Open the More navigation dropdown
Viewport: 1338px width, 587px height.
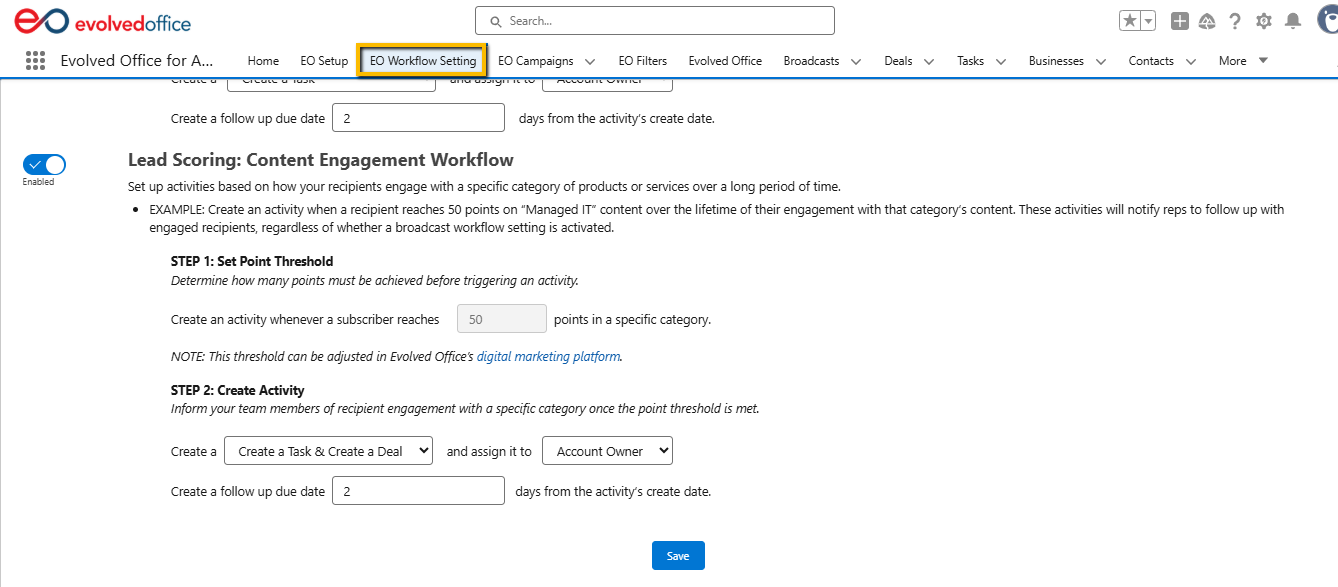pyautogui.click(x=1243, y=61)
